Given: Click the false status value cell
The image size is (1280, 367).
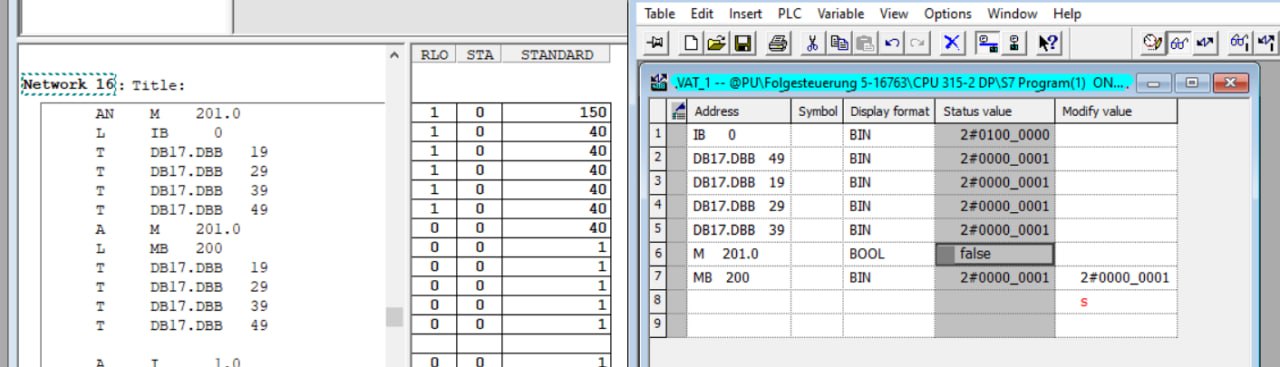Looking at the screenshot, I should (x=995, y=254).
